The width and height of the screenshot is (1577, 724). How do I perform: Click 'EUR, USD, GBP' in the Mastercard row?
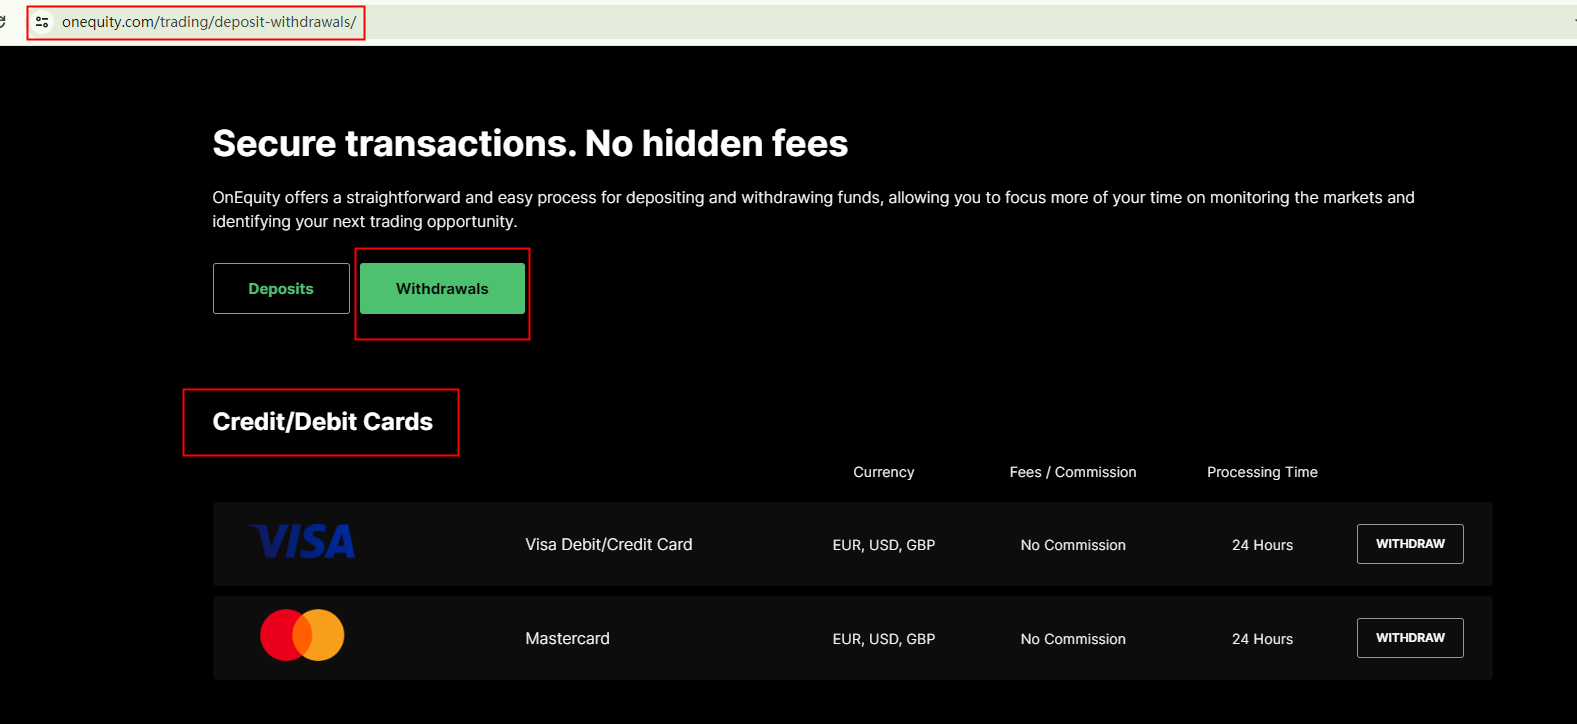click(x=884, y=639)
